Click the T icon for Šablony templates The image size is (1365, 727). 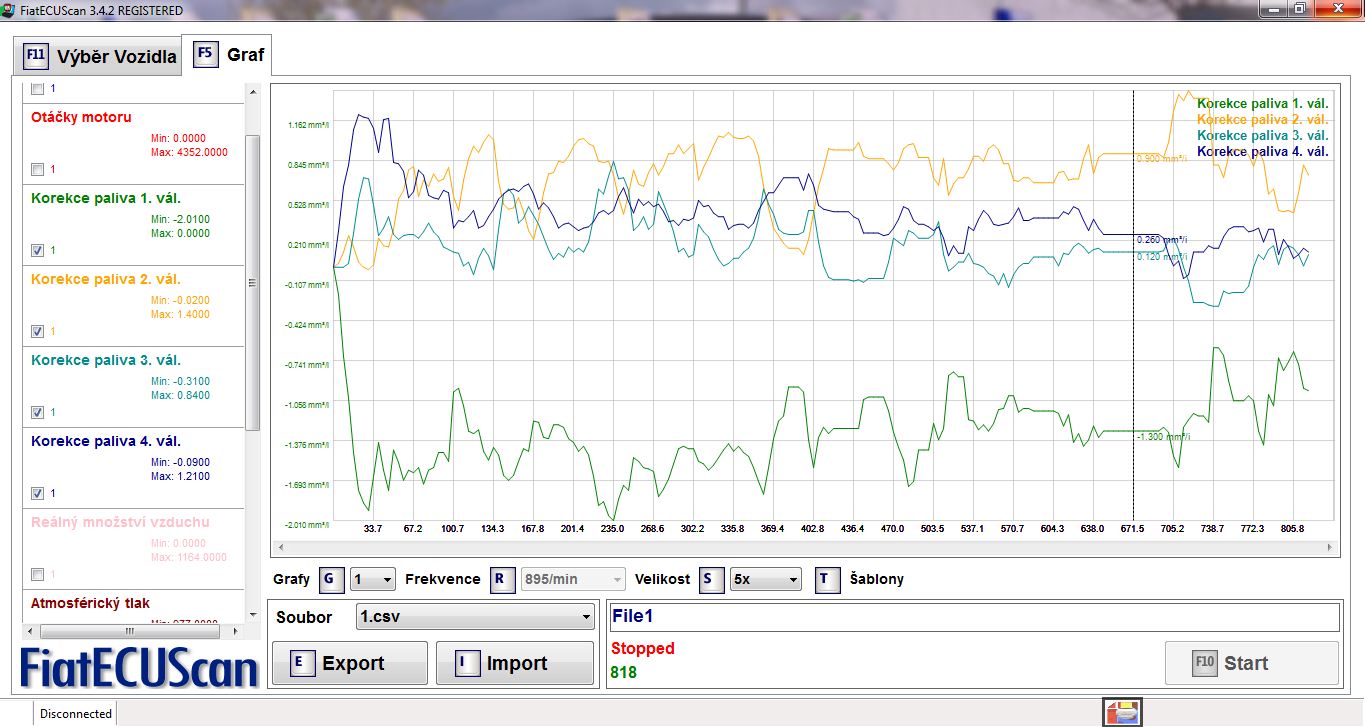(827, 579)
